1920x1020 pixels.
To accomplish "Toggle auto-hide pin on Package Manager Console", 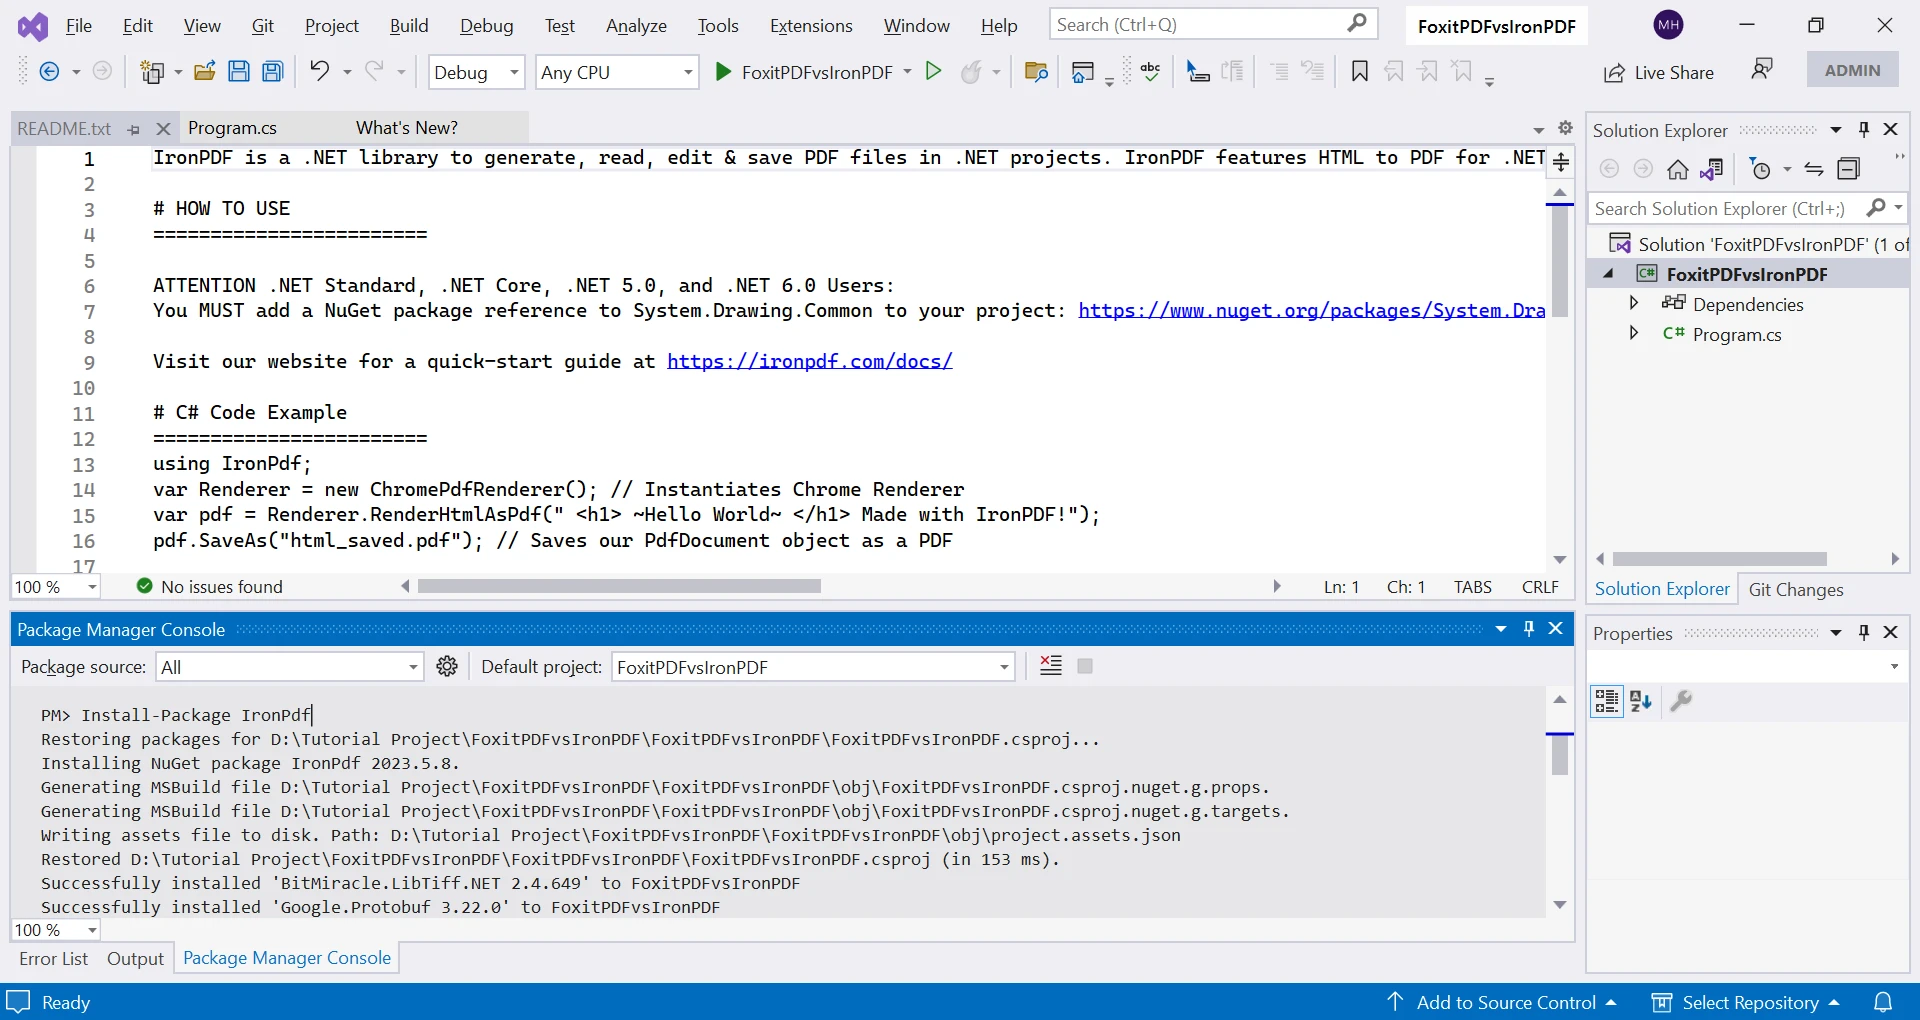I will pyautogui.click(x=1529, y=628).
